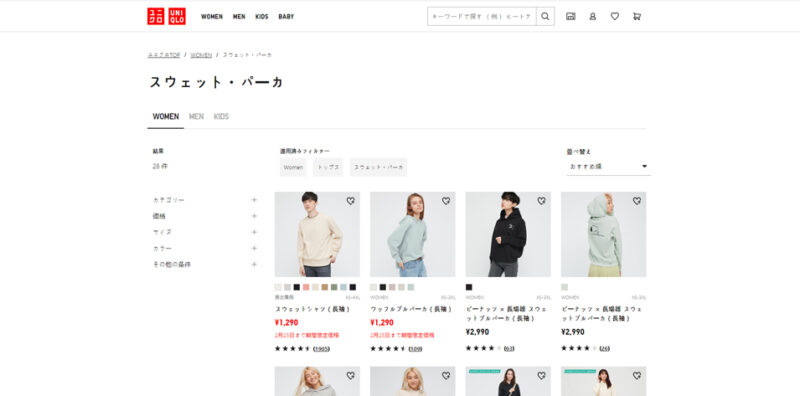The image size is (800, 396).
Task: Go to ユニクロTOP breadcrumb link
Action: click(164, 55)
